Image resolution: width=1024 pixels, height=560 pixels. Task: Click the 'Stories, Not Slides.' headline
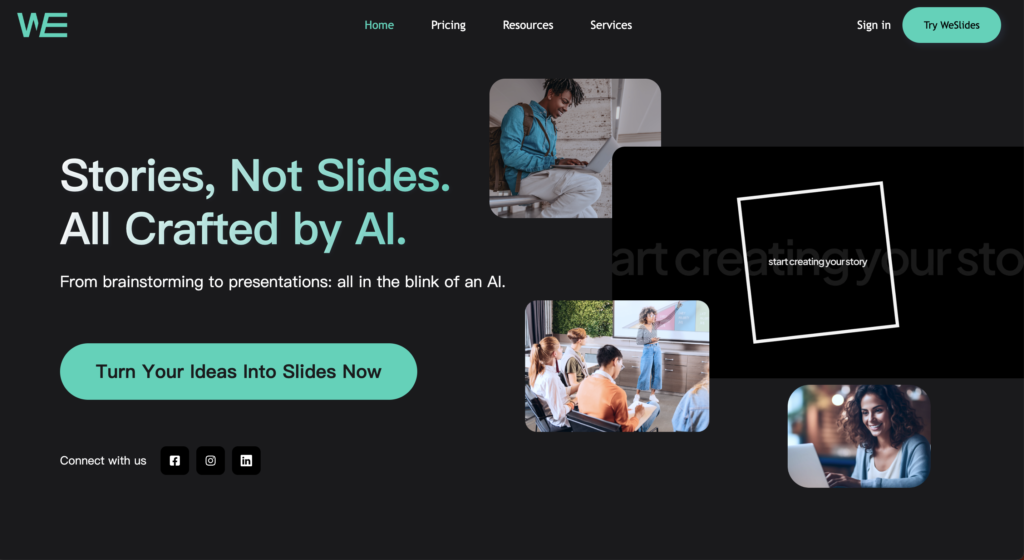[x=255, y=176]
